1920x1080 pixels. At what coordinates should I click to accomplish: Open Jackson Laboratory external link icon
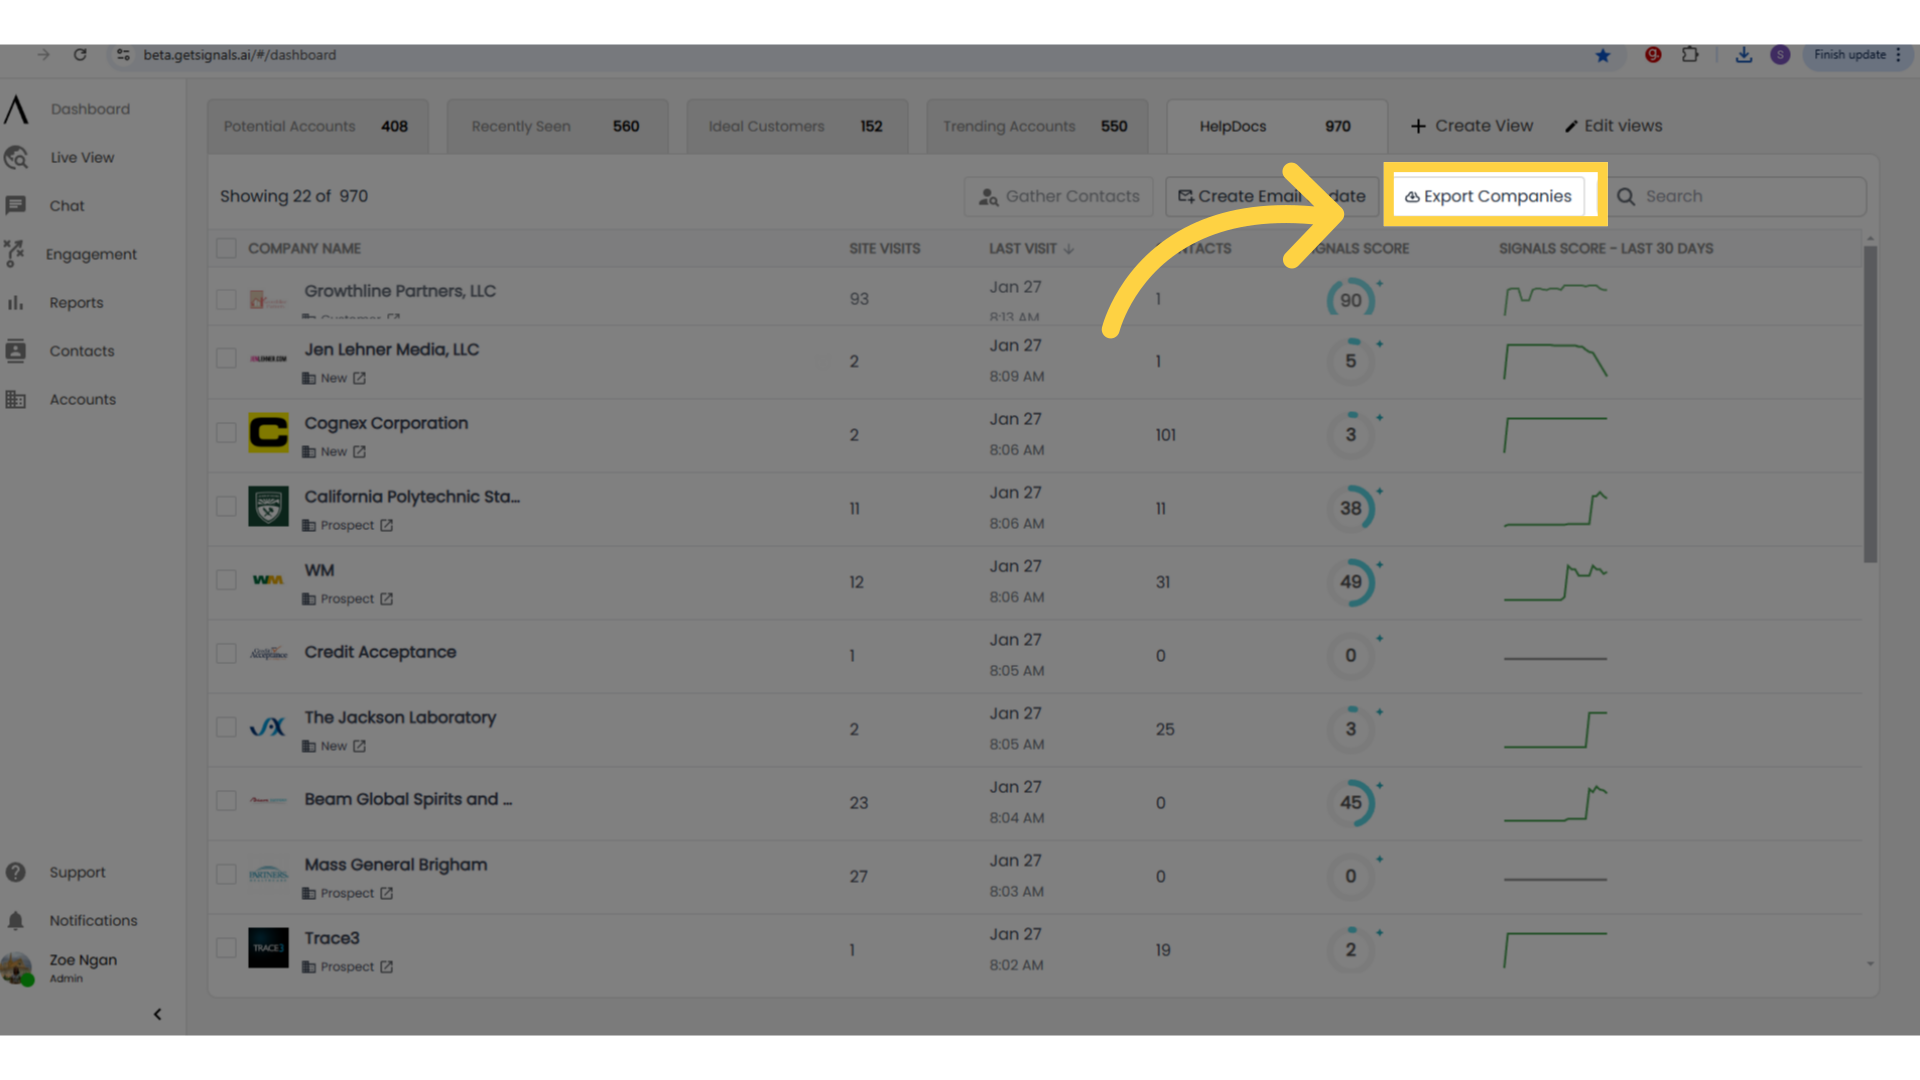[x=359, y=746]
